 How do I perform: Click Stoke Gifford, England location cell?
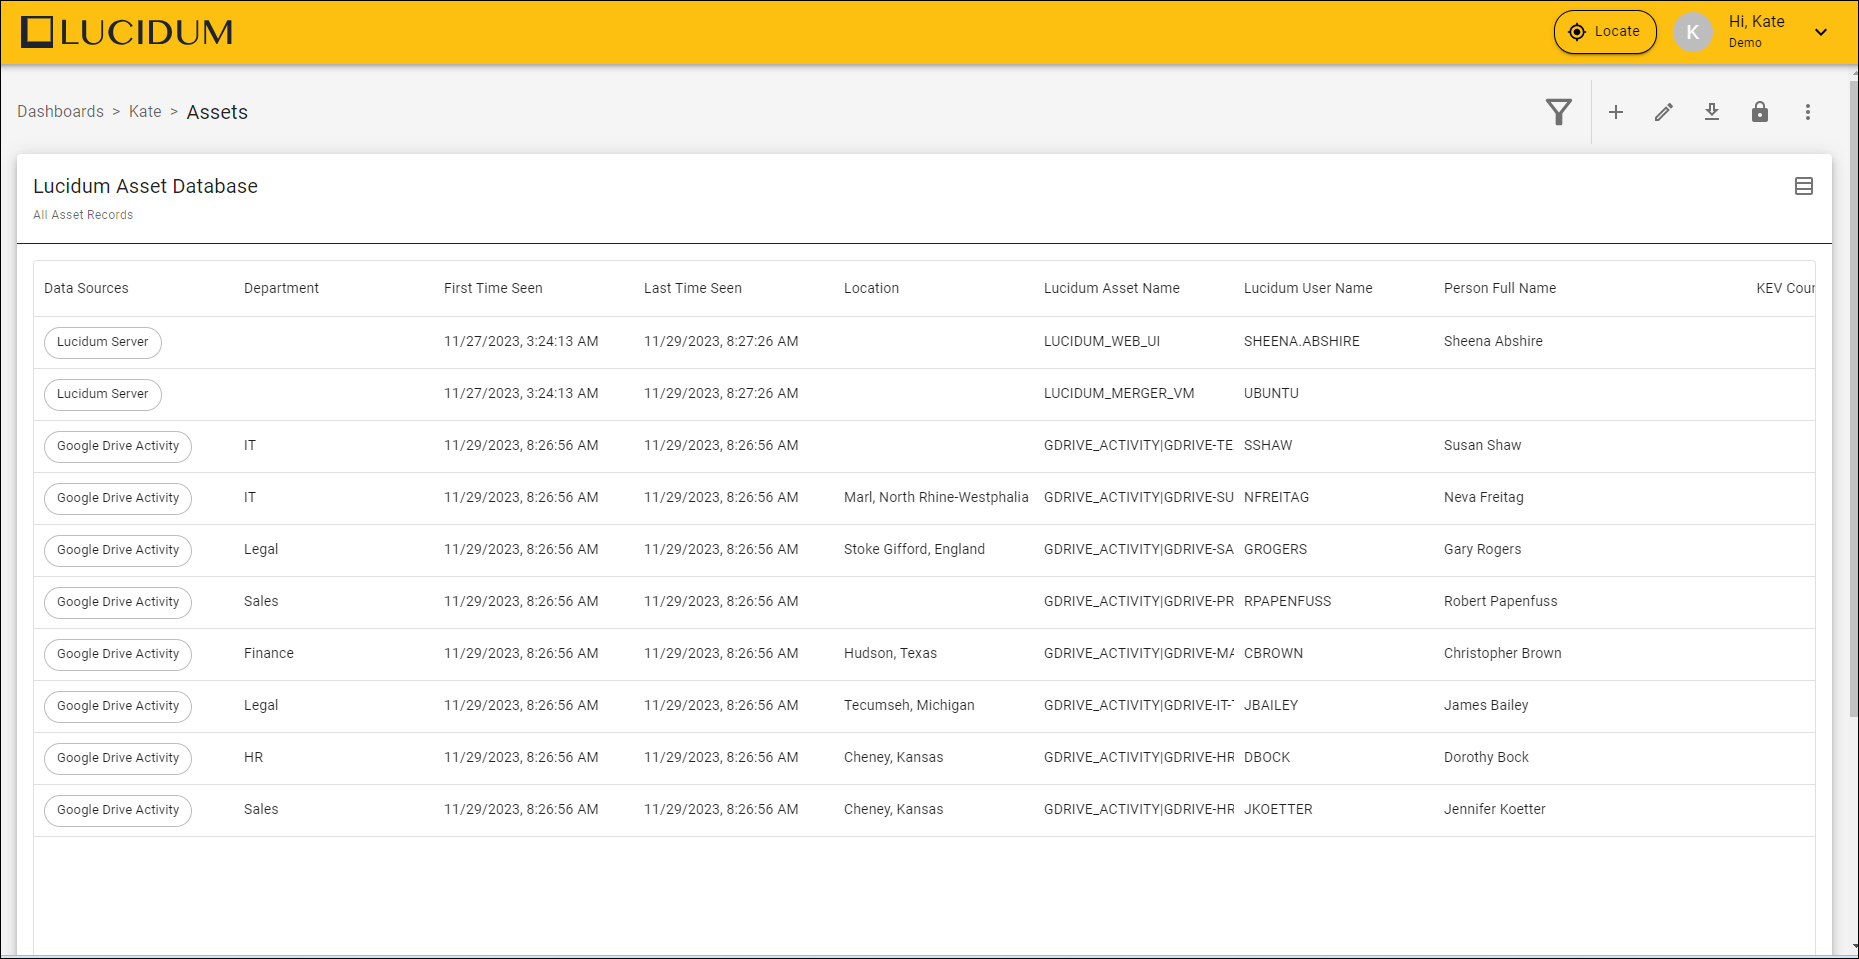tap(914, 549)
